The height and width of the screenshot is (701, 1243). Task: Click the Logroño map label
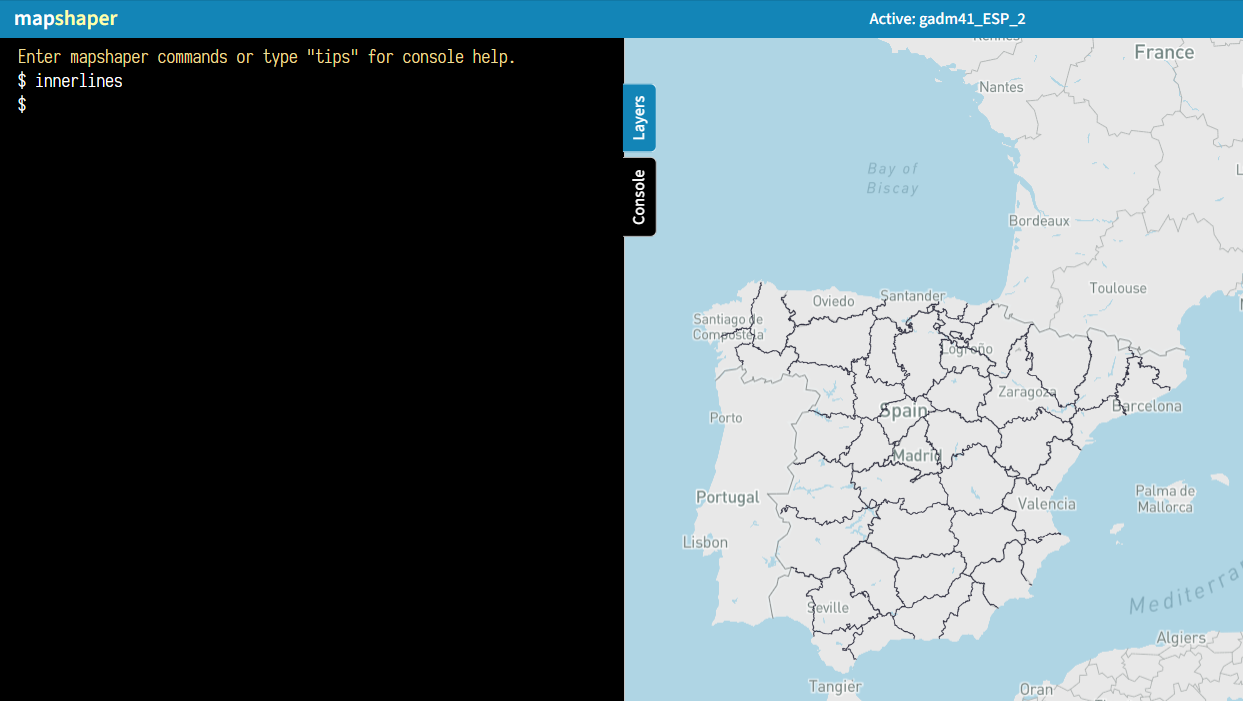pyautogui.click(x=967, y=350)
